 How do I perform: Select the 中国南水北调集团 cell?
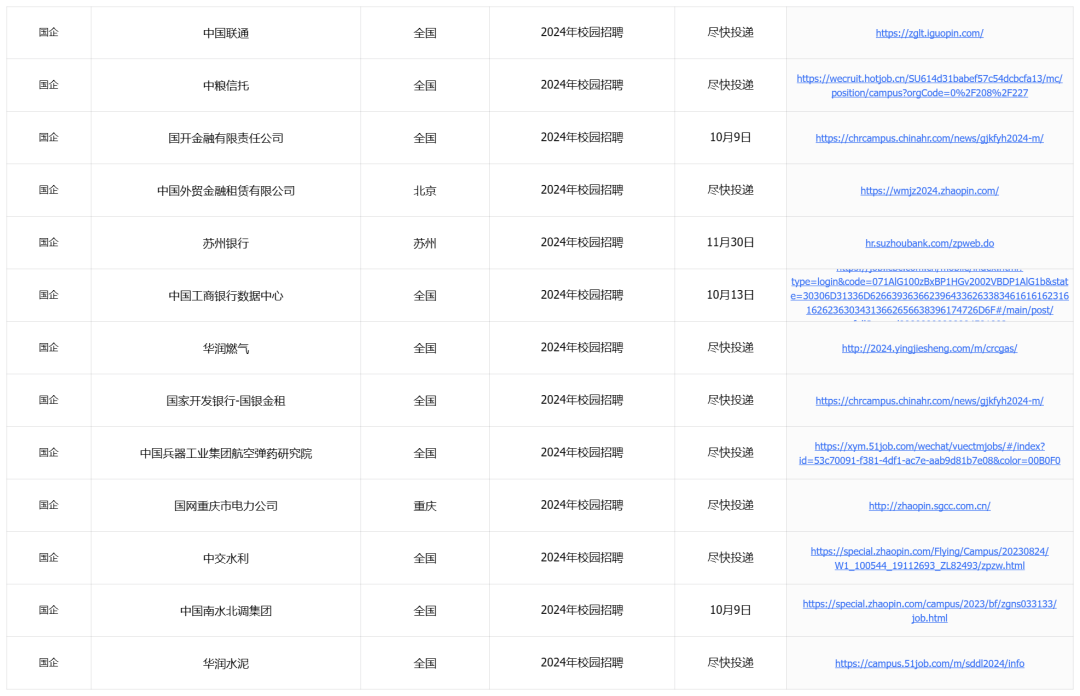pyautogui.click(x=226, y=611)
